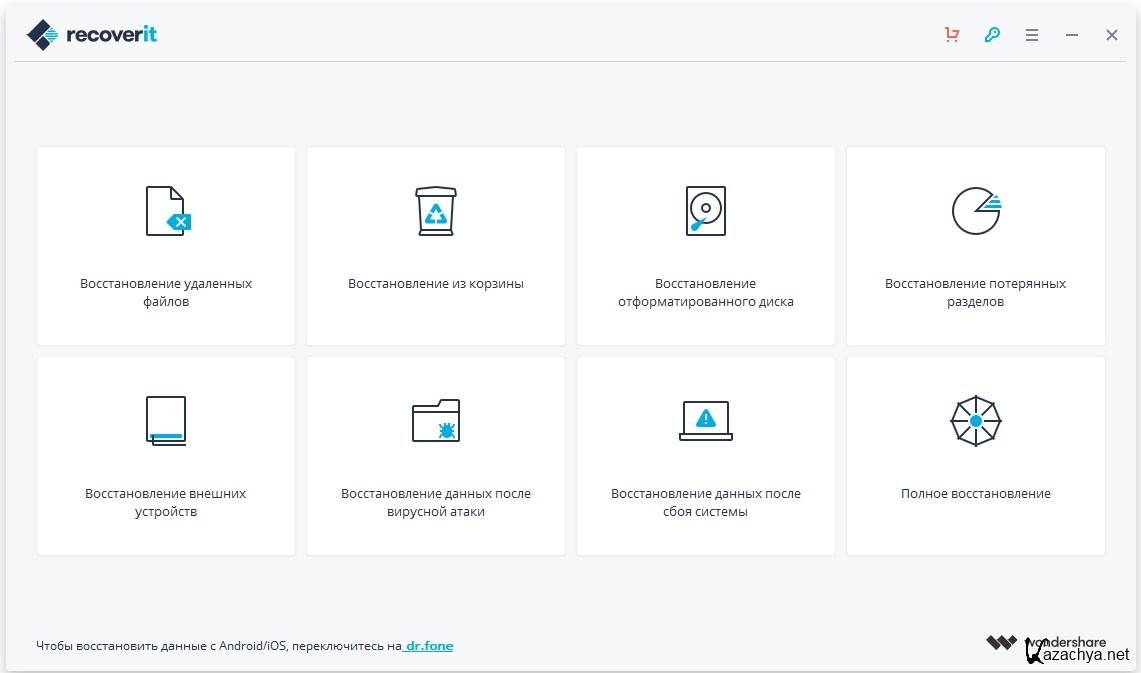The width and height of the screenshot is (1141, 673).
Task: Choose the lost partition pie chart icon
Action: tap(976, 210)
